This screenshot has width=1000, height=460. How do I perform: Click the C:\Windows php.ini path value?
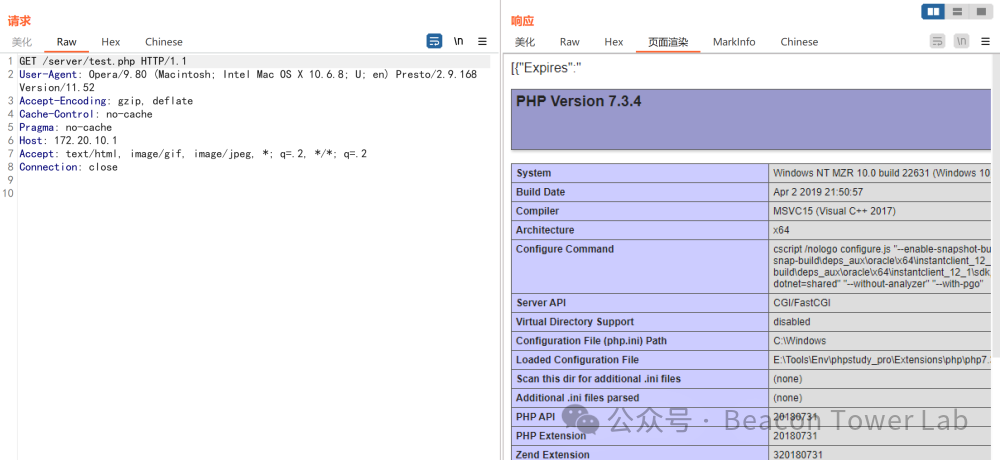tap(799, 341)
